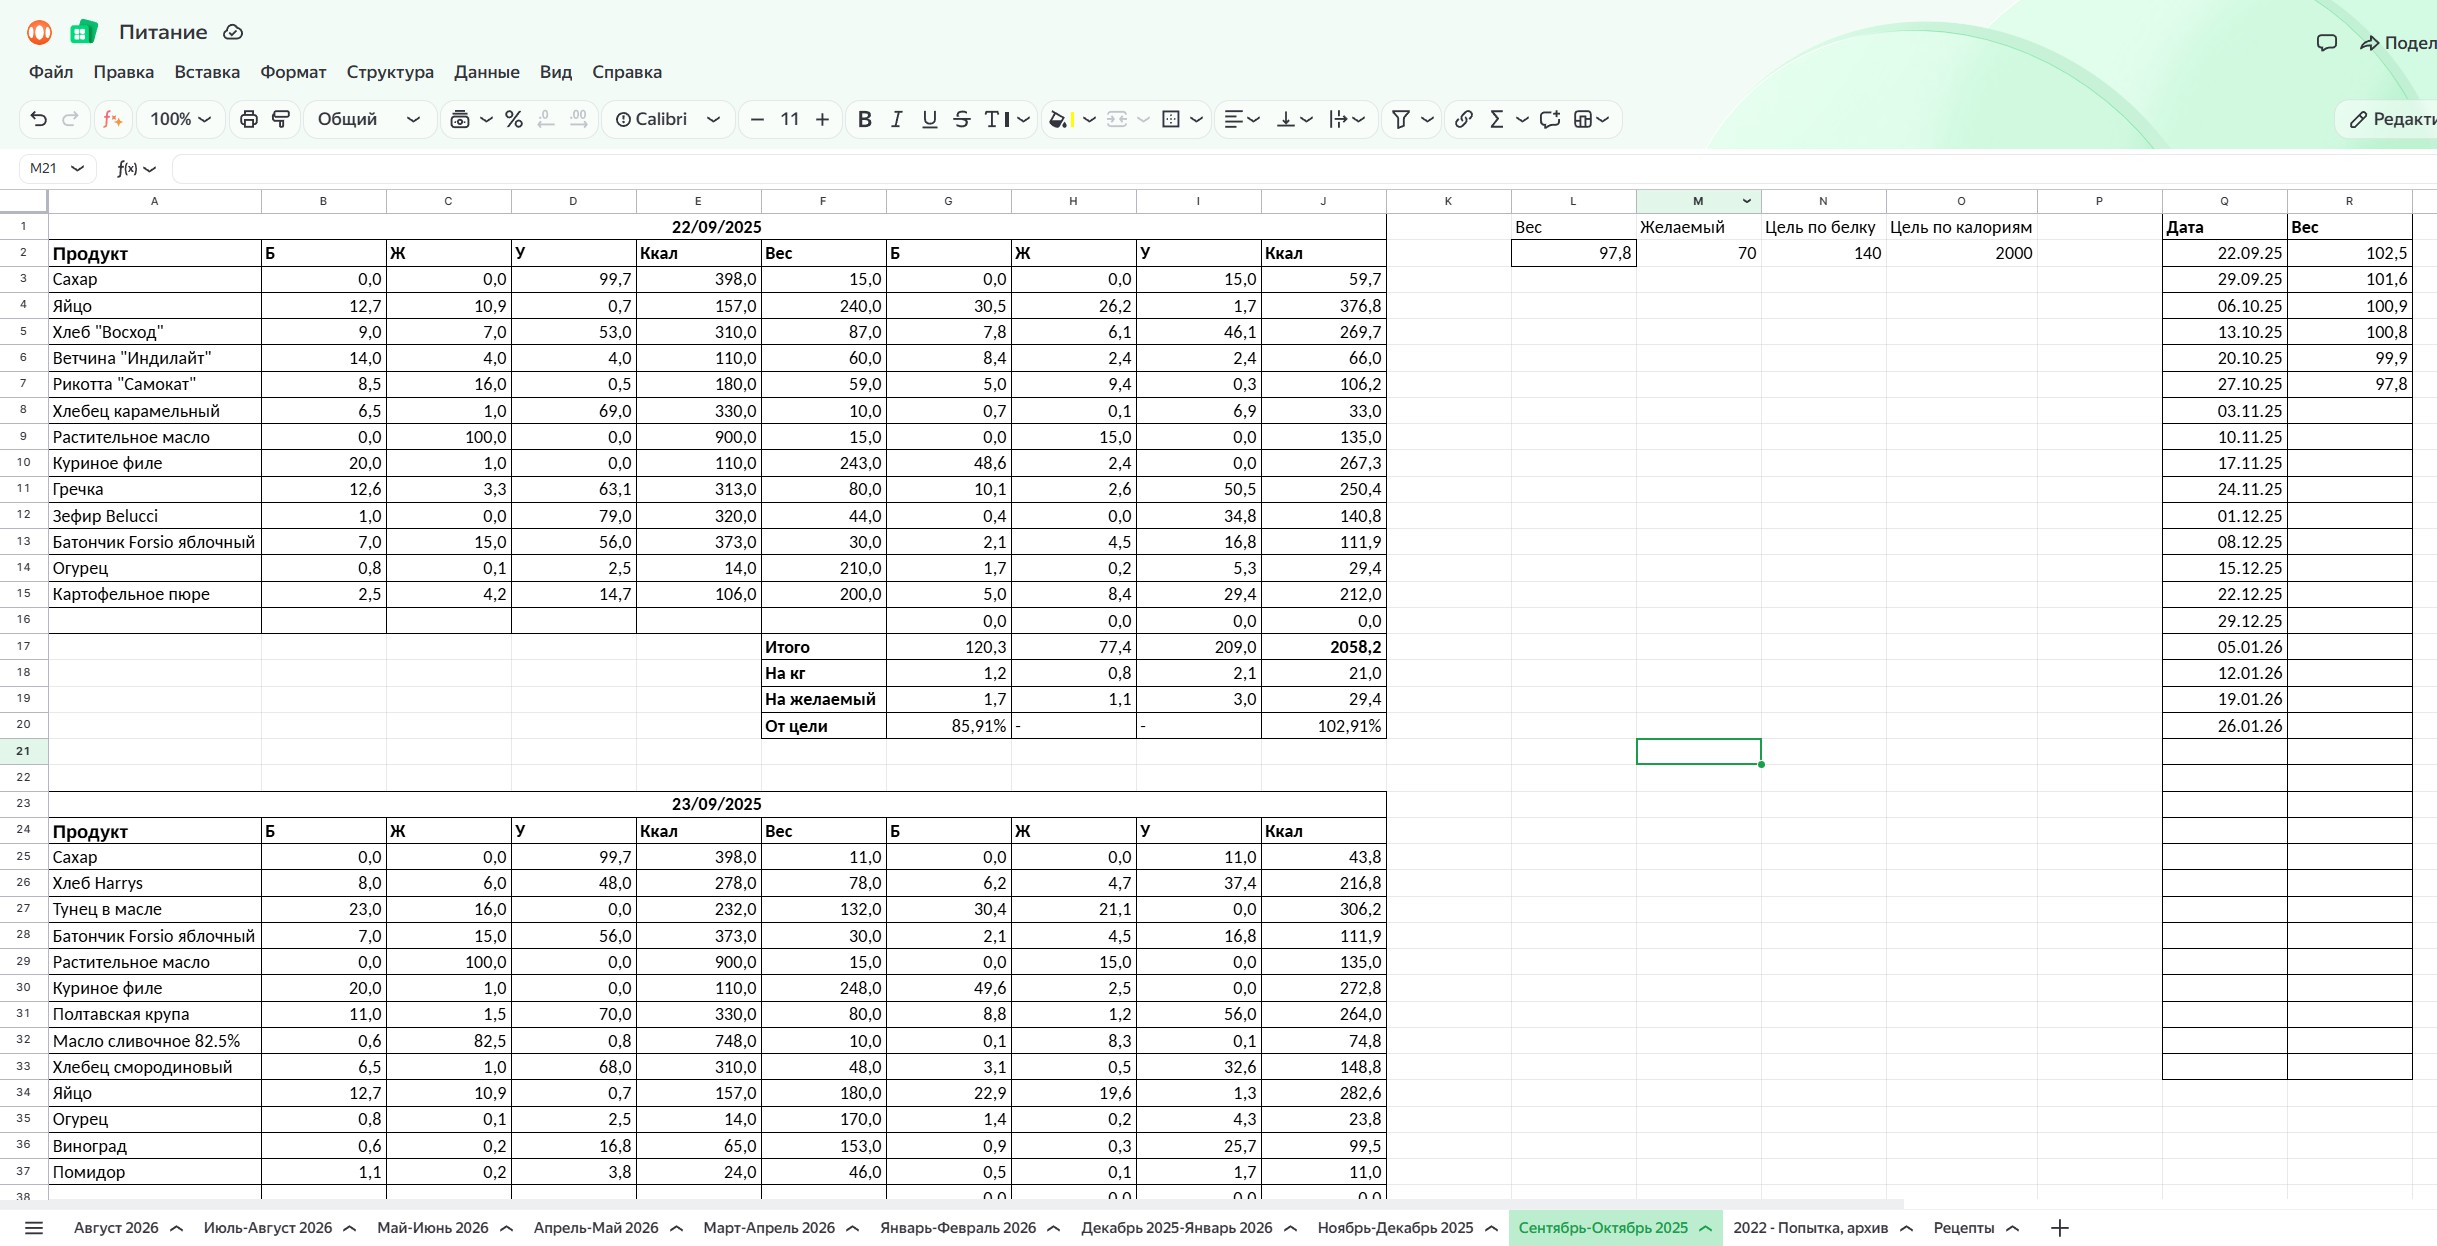This screenshot has width=2437, height=1246.
Task: Select the date cell 22.09.25
Action: (x=2224, y=253)
